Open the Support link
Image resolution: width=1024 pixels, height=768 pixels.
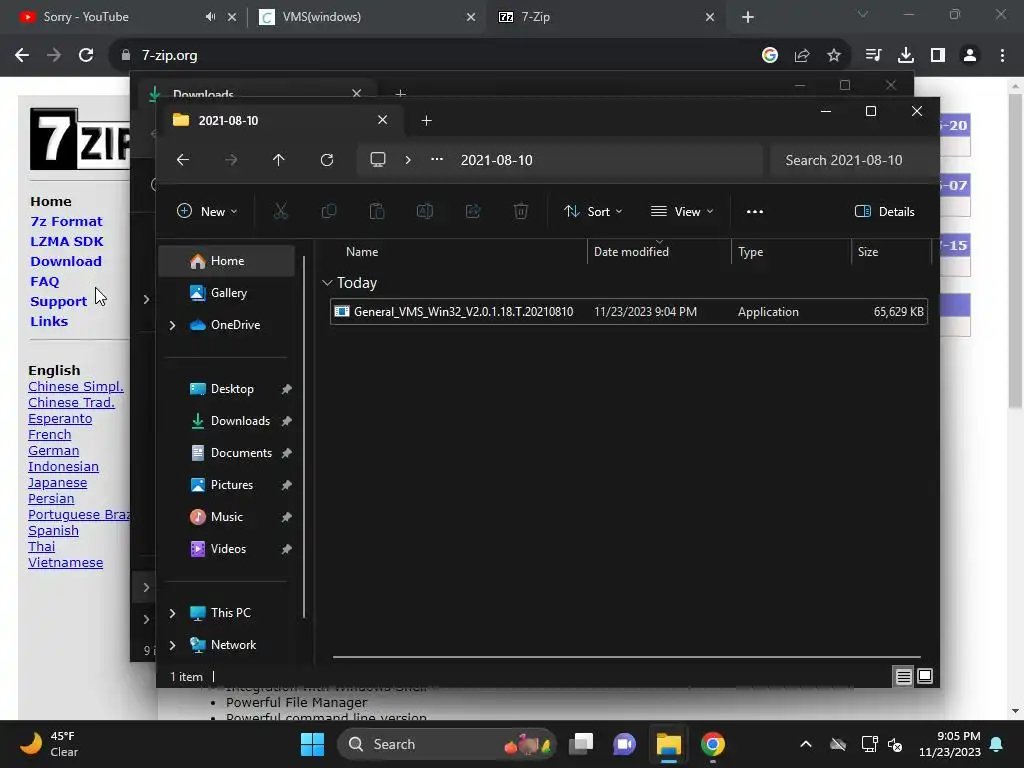[58, 302]
